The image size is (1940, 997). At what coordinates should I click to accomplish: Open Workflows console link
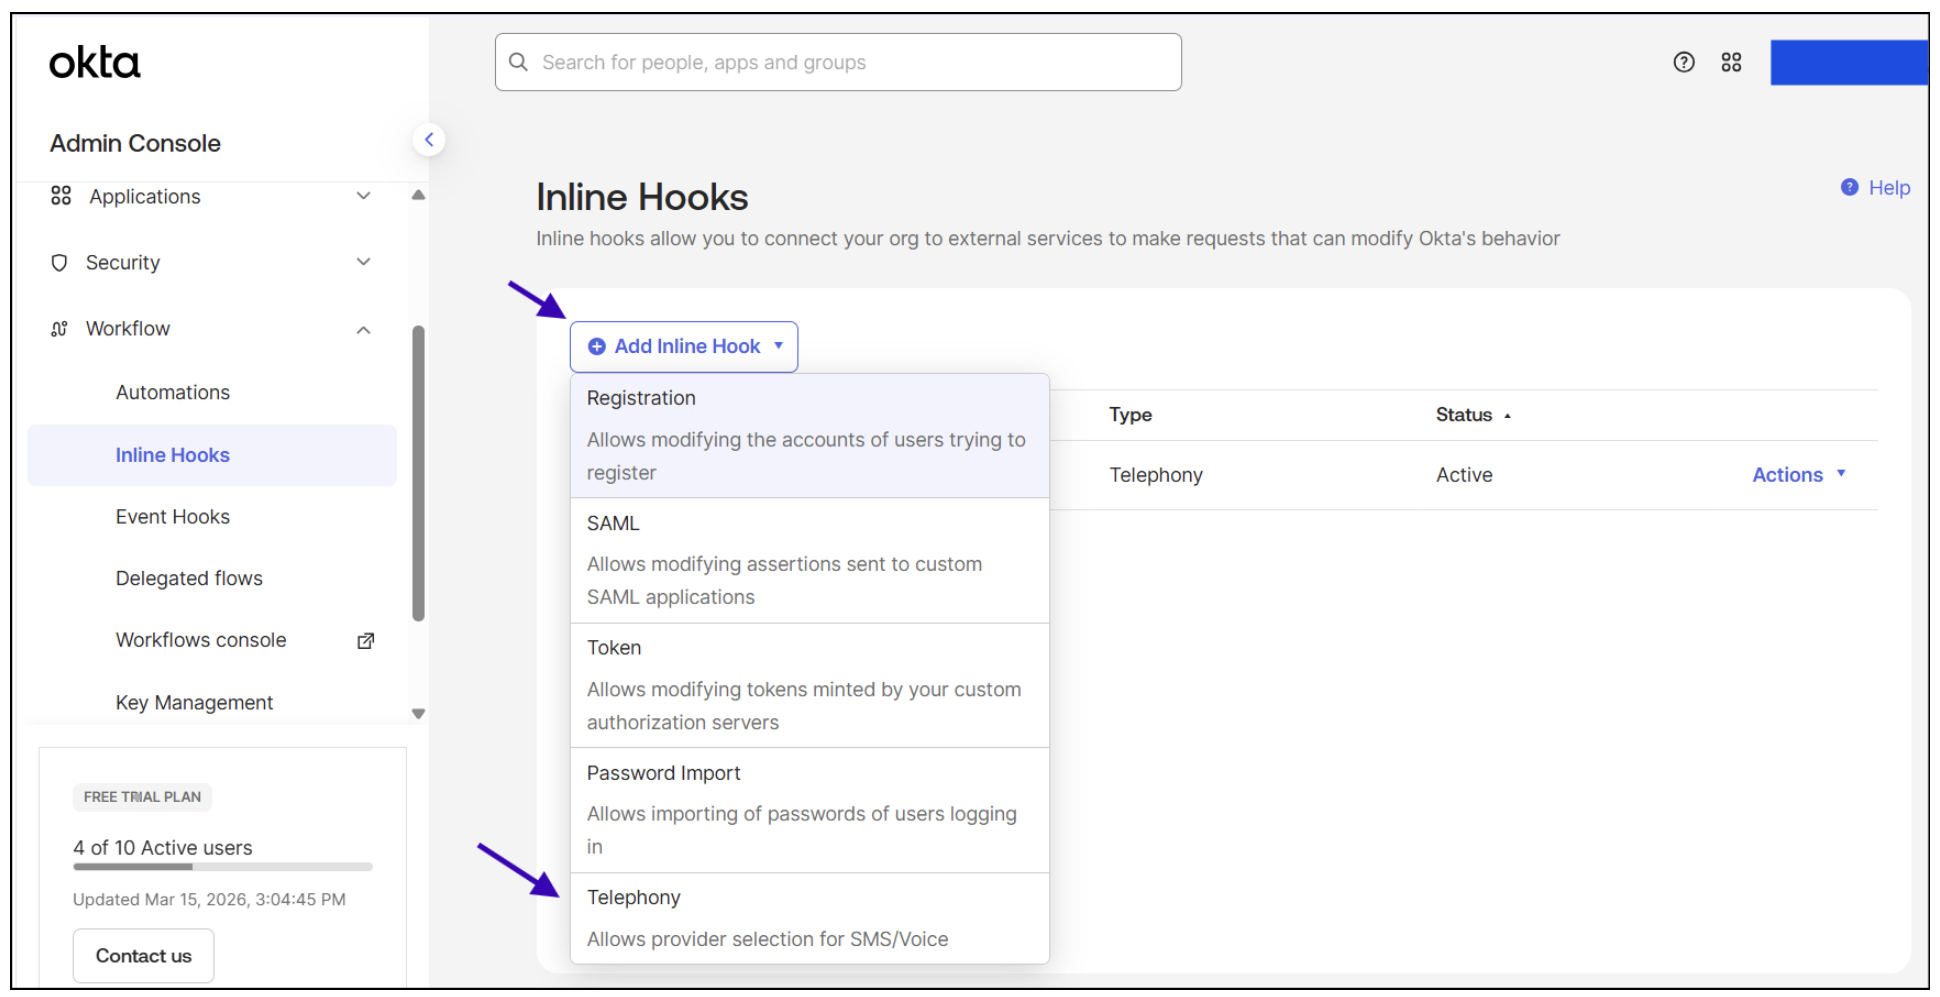click(201, 640)
